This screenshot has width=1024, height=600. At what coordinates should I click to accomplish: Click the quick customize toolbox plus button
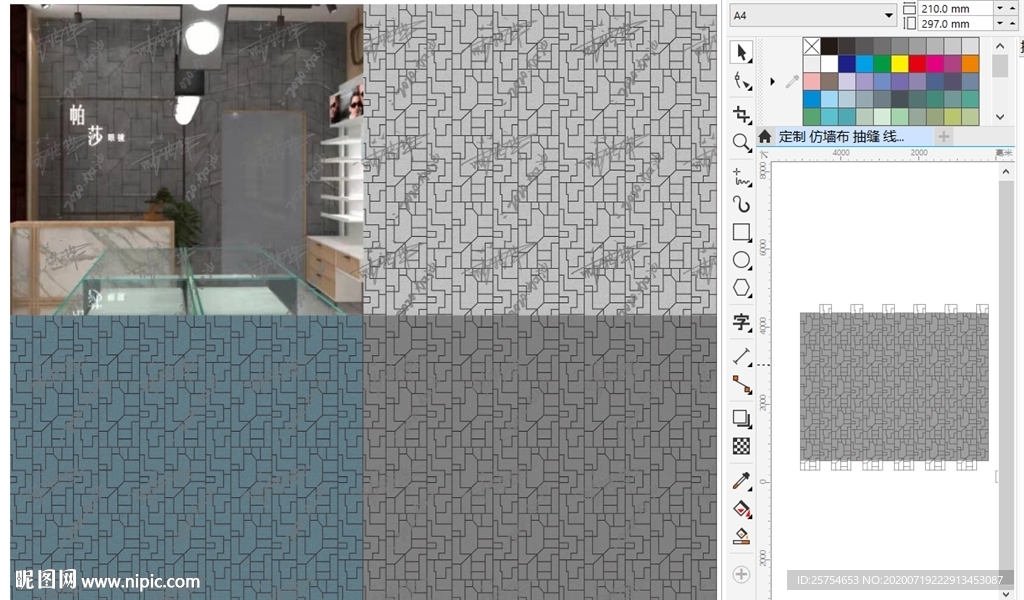[x=741, y=574]
